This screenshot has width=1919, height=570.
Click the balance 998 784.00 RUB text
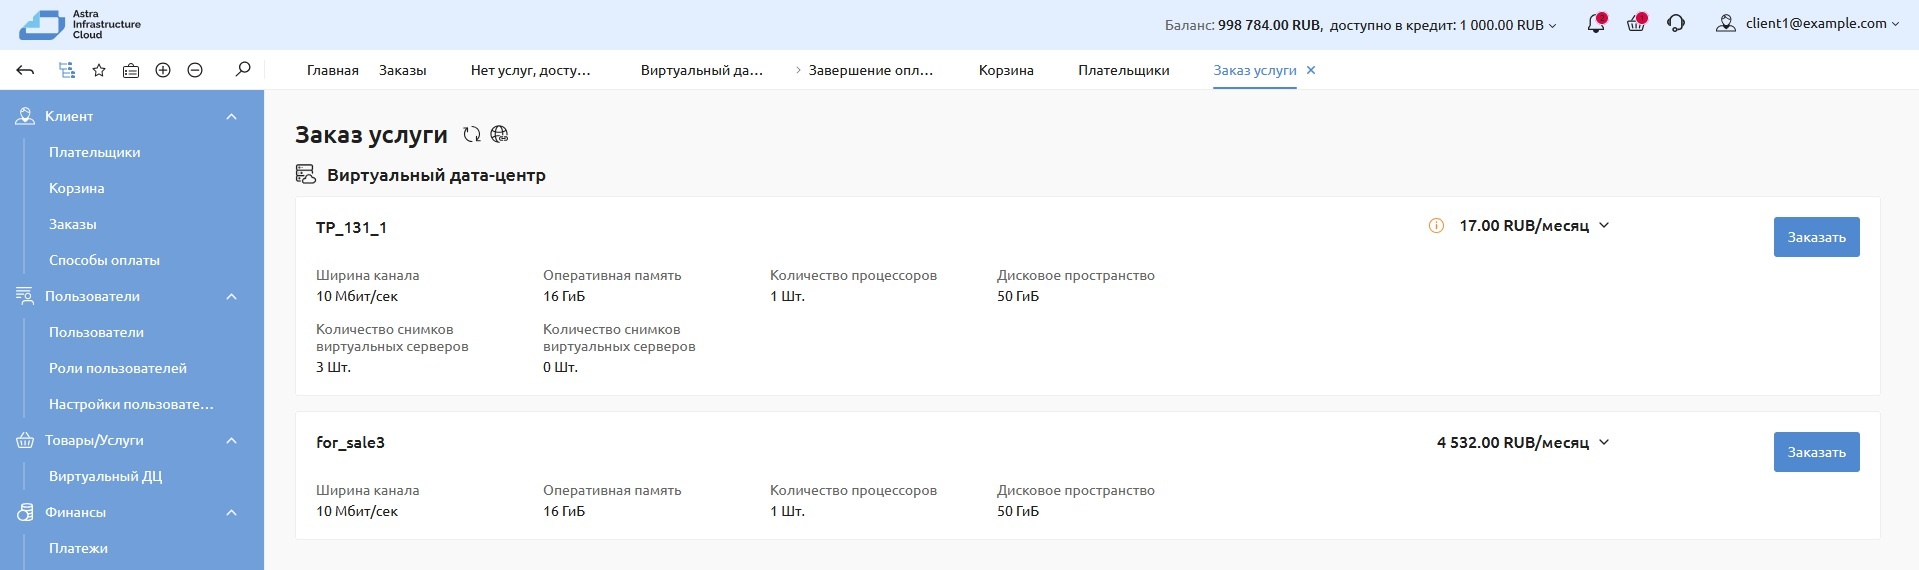click(x=1270, y=25)
